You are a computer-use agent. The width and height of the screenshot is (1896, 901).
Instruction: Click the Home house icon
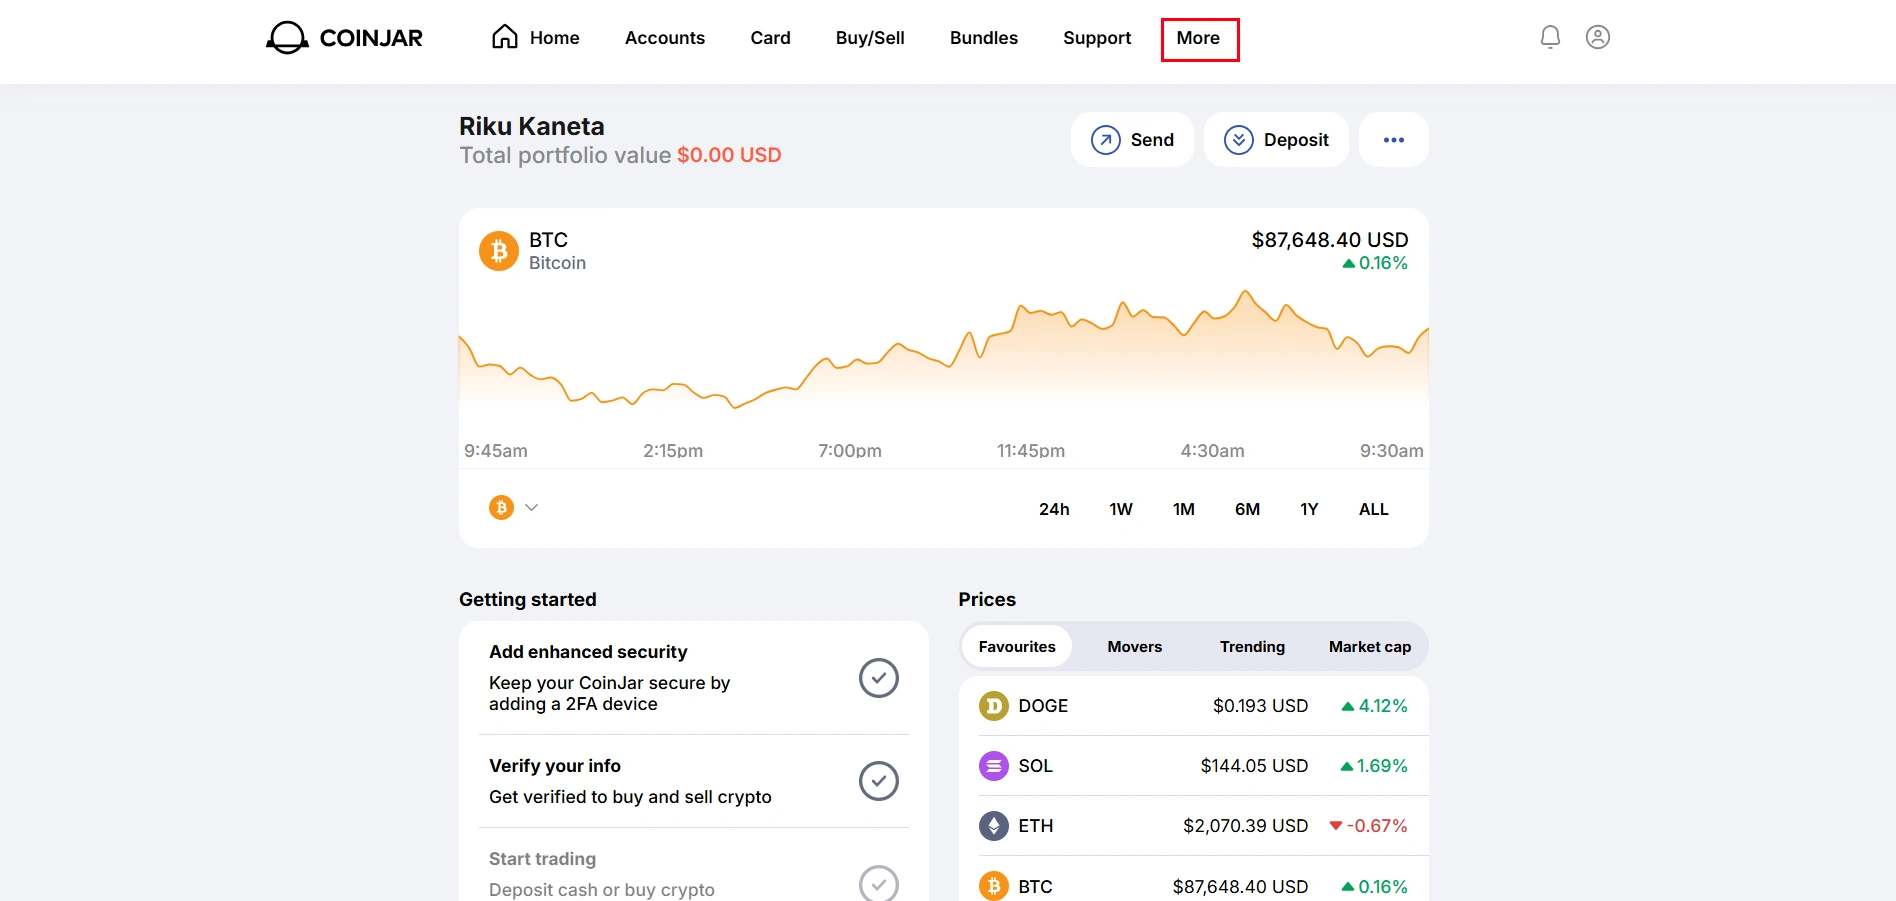tap(505, 37)
